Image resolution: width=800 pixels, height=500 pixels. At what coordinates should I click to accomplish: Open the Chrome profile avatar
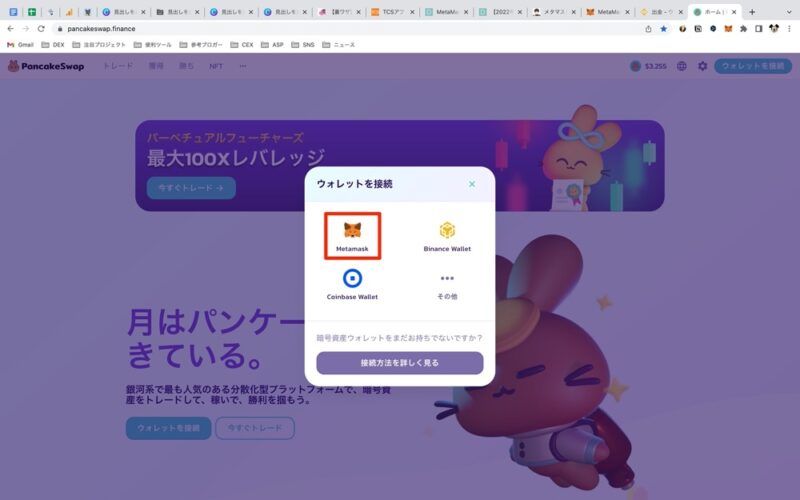click(x=774, y=29)
